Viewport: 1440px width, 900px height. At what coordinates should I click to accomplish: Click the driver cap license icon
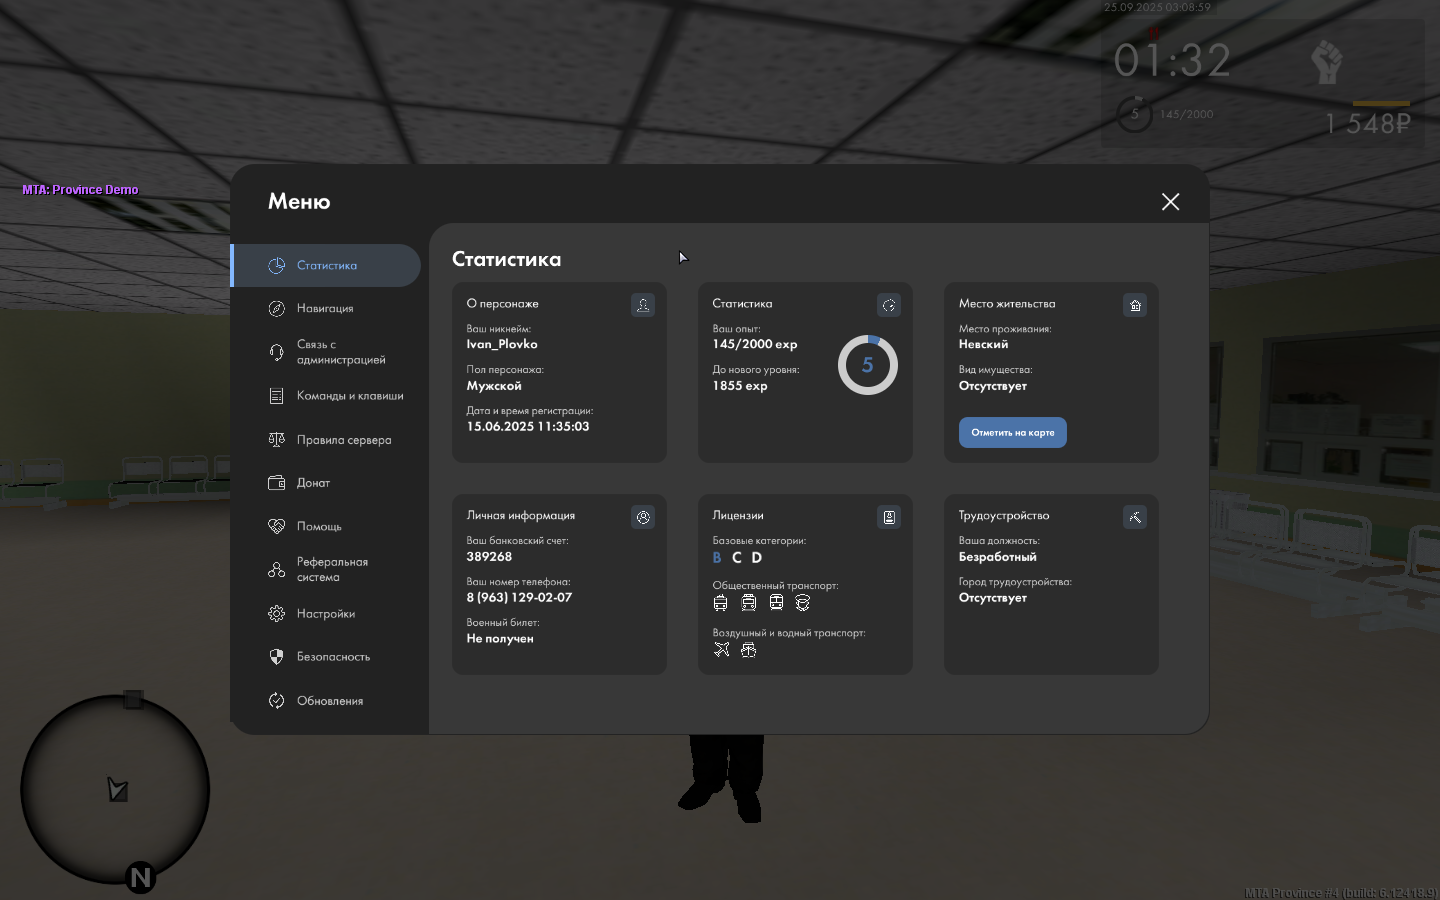[803, 603]
